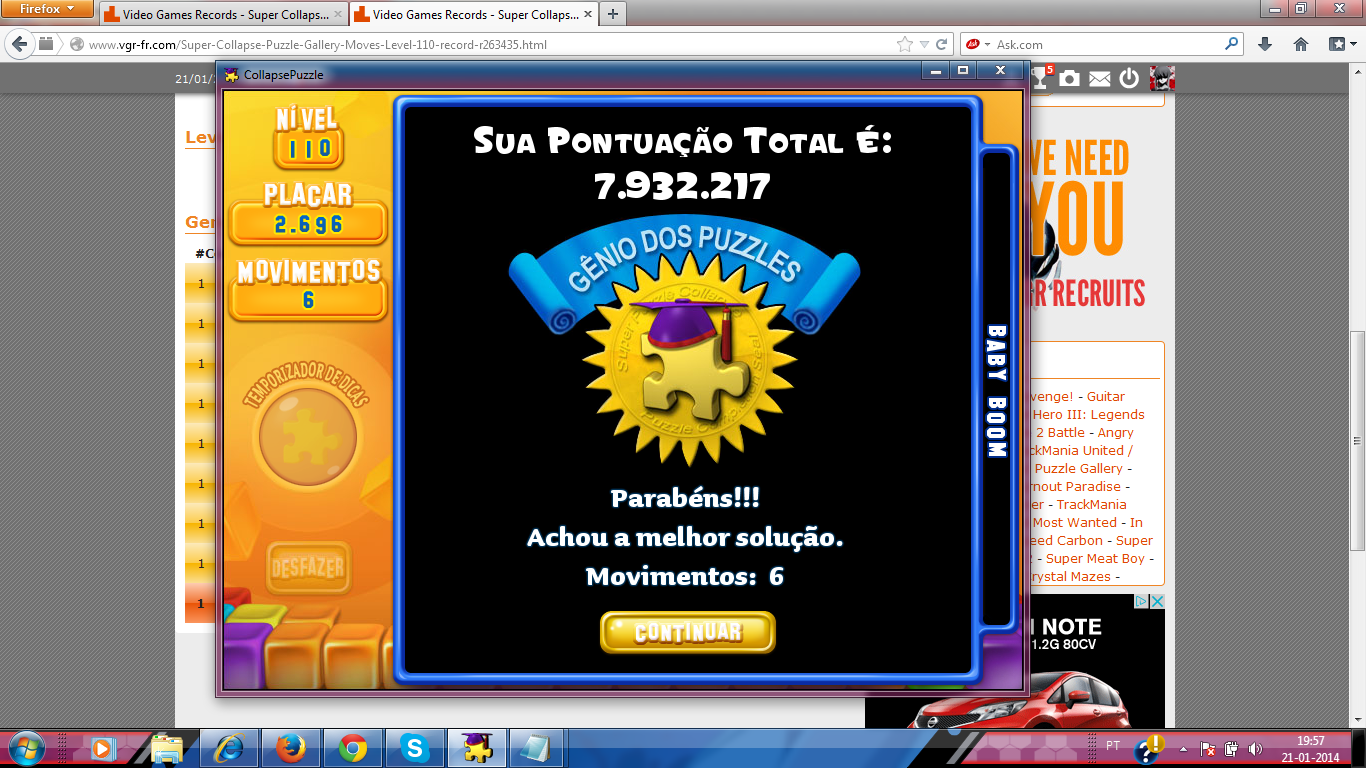Bookmark this page with the star icon
Image resolution: width=1366 pixels, height=768 pixels.
[905, 45]
